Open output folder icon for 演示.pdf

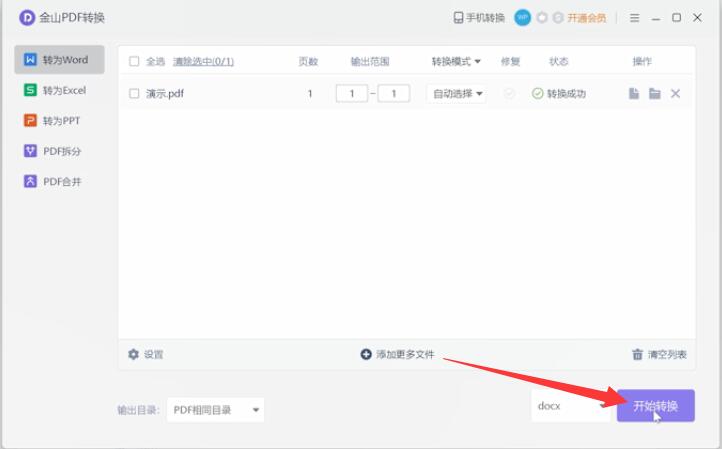pyautogui.click(x=655, y=93)
